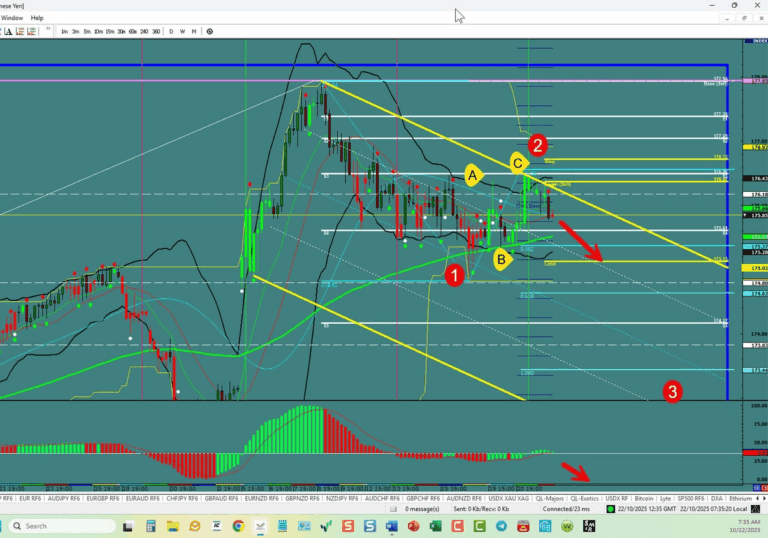Open the Help menu
This screenshot has width=768, height=538.
(x=37, y=18)
